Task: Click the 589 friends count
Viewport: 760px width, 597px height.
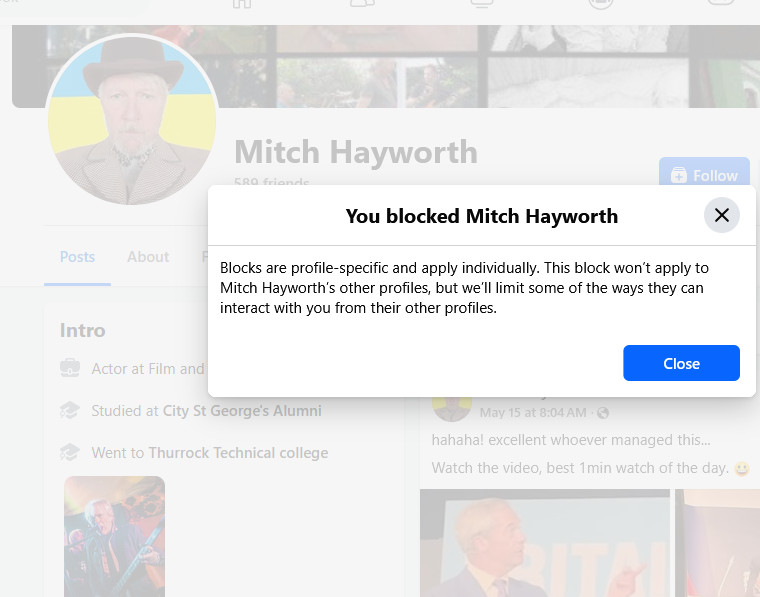Action: point(271,181)
